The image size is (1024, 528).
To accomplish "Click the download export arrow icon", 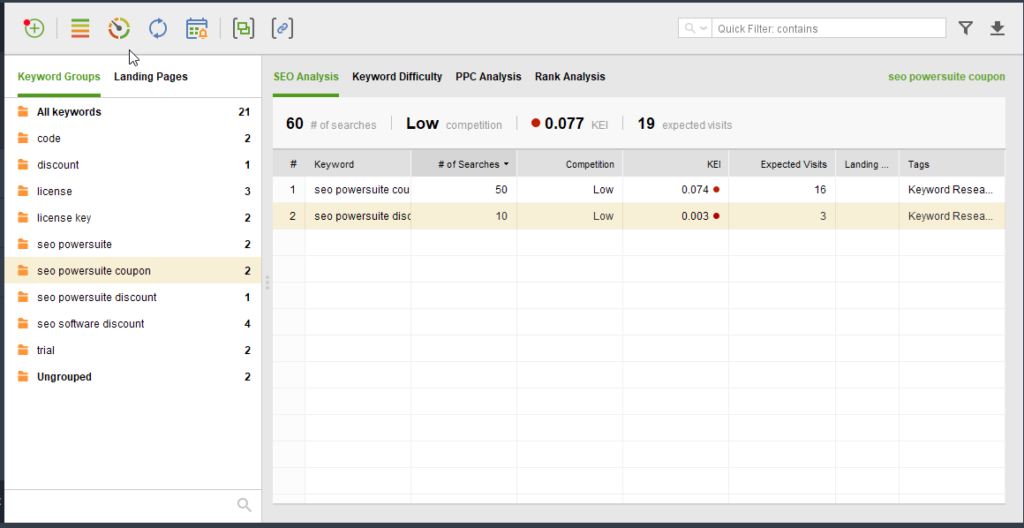I will click(x=997, y=28).
